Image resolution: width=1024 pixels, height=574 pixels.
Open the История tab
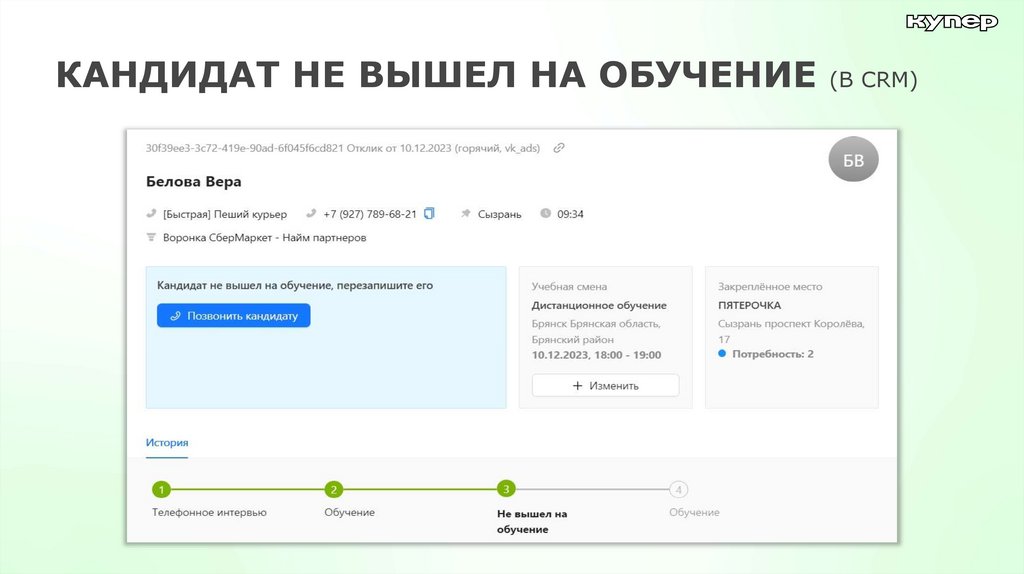point(167,443)
